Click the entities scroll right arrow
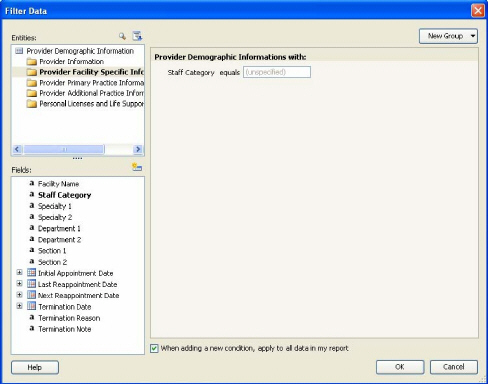The image size is (488, 384). tap(138, 149)
